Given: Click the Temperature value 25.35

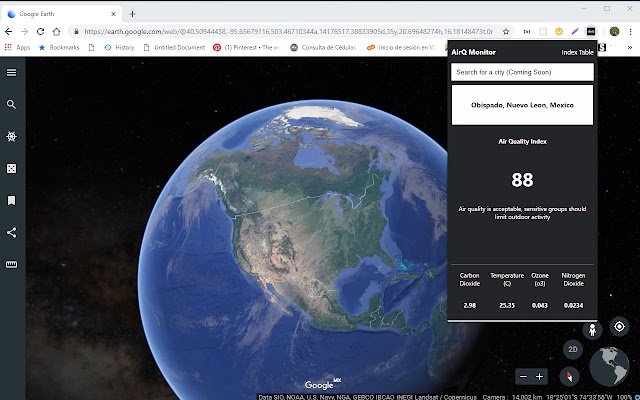Looking at the screenshot, I should point(507,305).
